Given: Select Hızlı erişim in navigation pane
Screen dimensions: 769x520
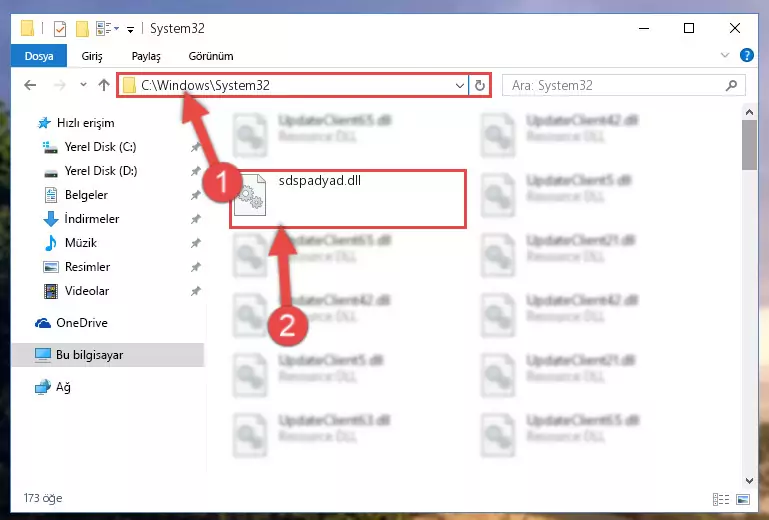Looking at the screenshot, I should coord(85,123).
